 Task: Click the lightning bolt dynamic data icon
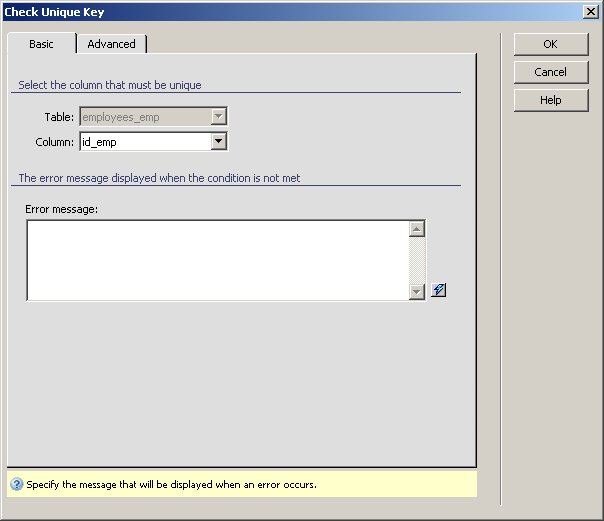click(x=439, y=291)
